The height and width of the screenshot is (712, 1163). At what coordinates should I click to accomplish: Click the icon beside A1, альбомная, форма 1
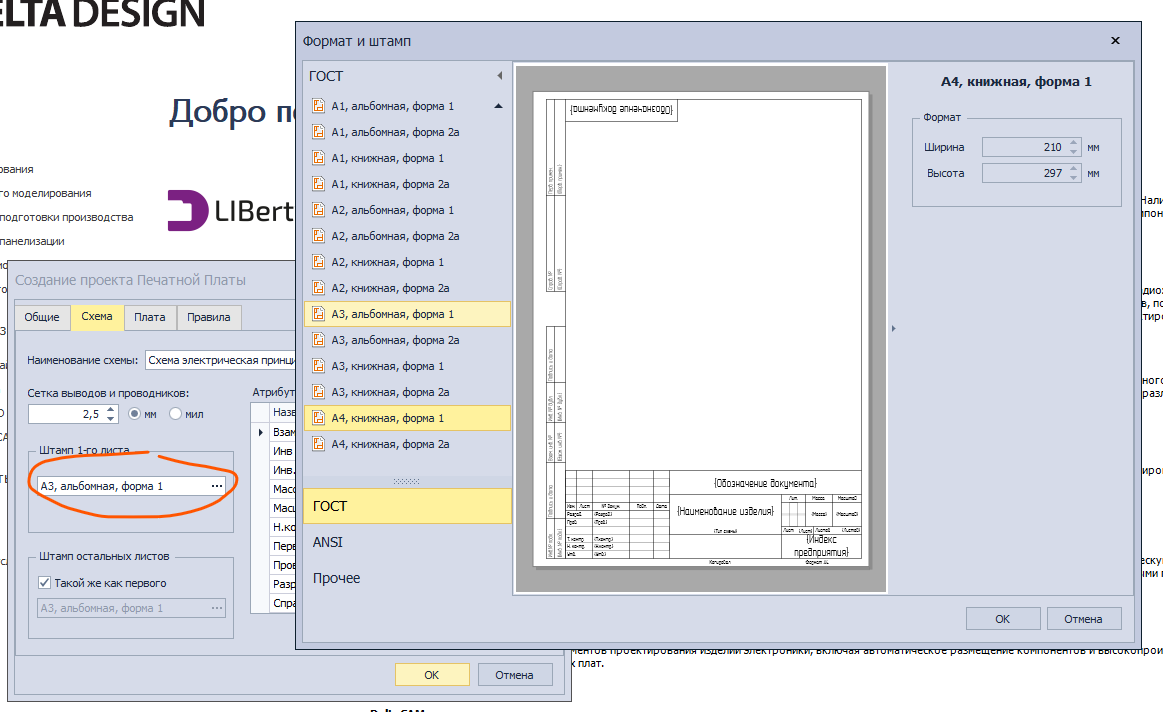click(x=319, y=106)
